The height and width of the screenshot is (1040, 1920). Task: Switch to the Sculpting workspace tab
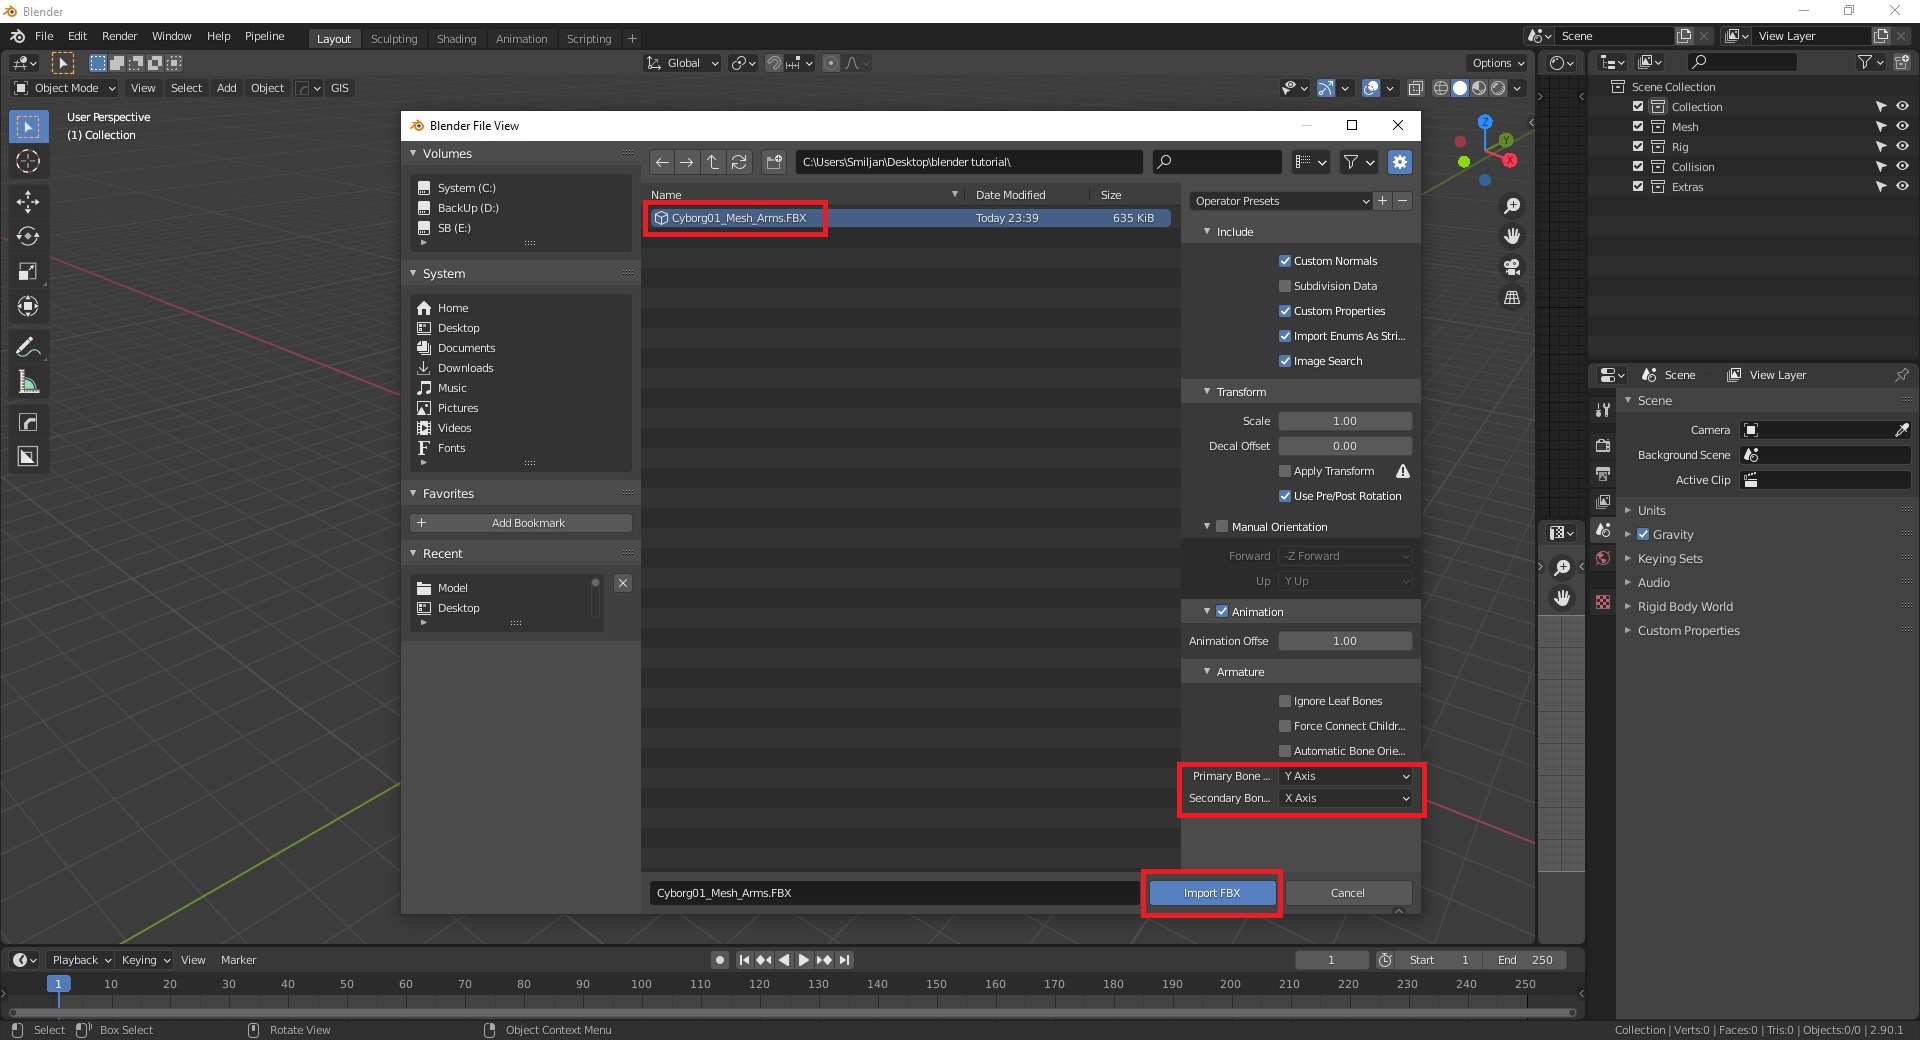pos(393,39)
